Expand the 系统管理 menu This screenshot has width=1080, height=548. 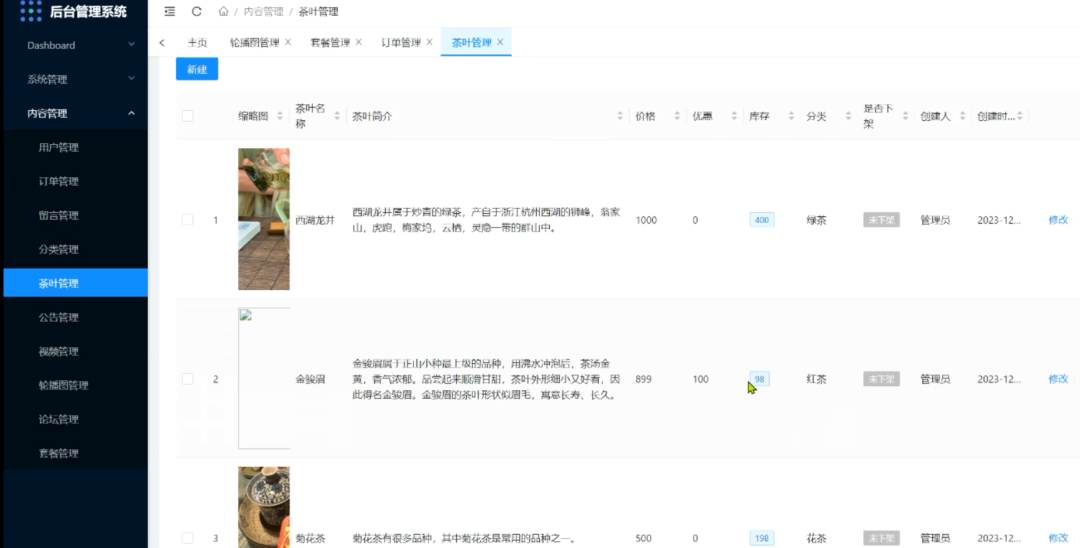[x=76, y=79]
